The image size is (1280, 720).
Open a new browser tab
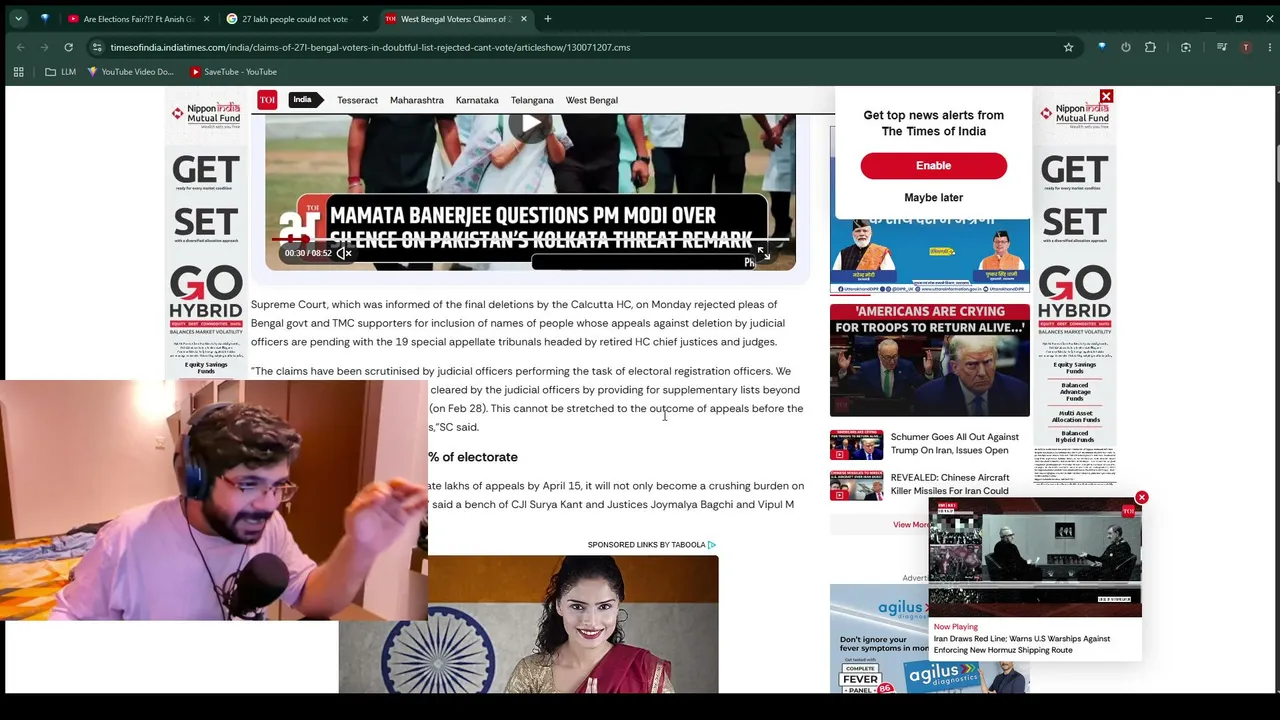click(x=548, y=19)
